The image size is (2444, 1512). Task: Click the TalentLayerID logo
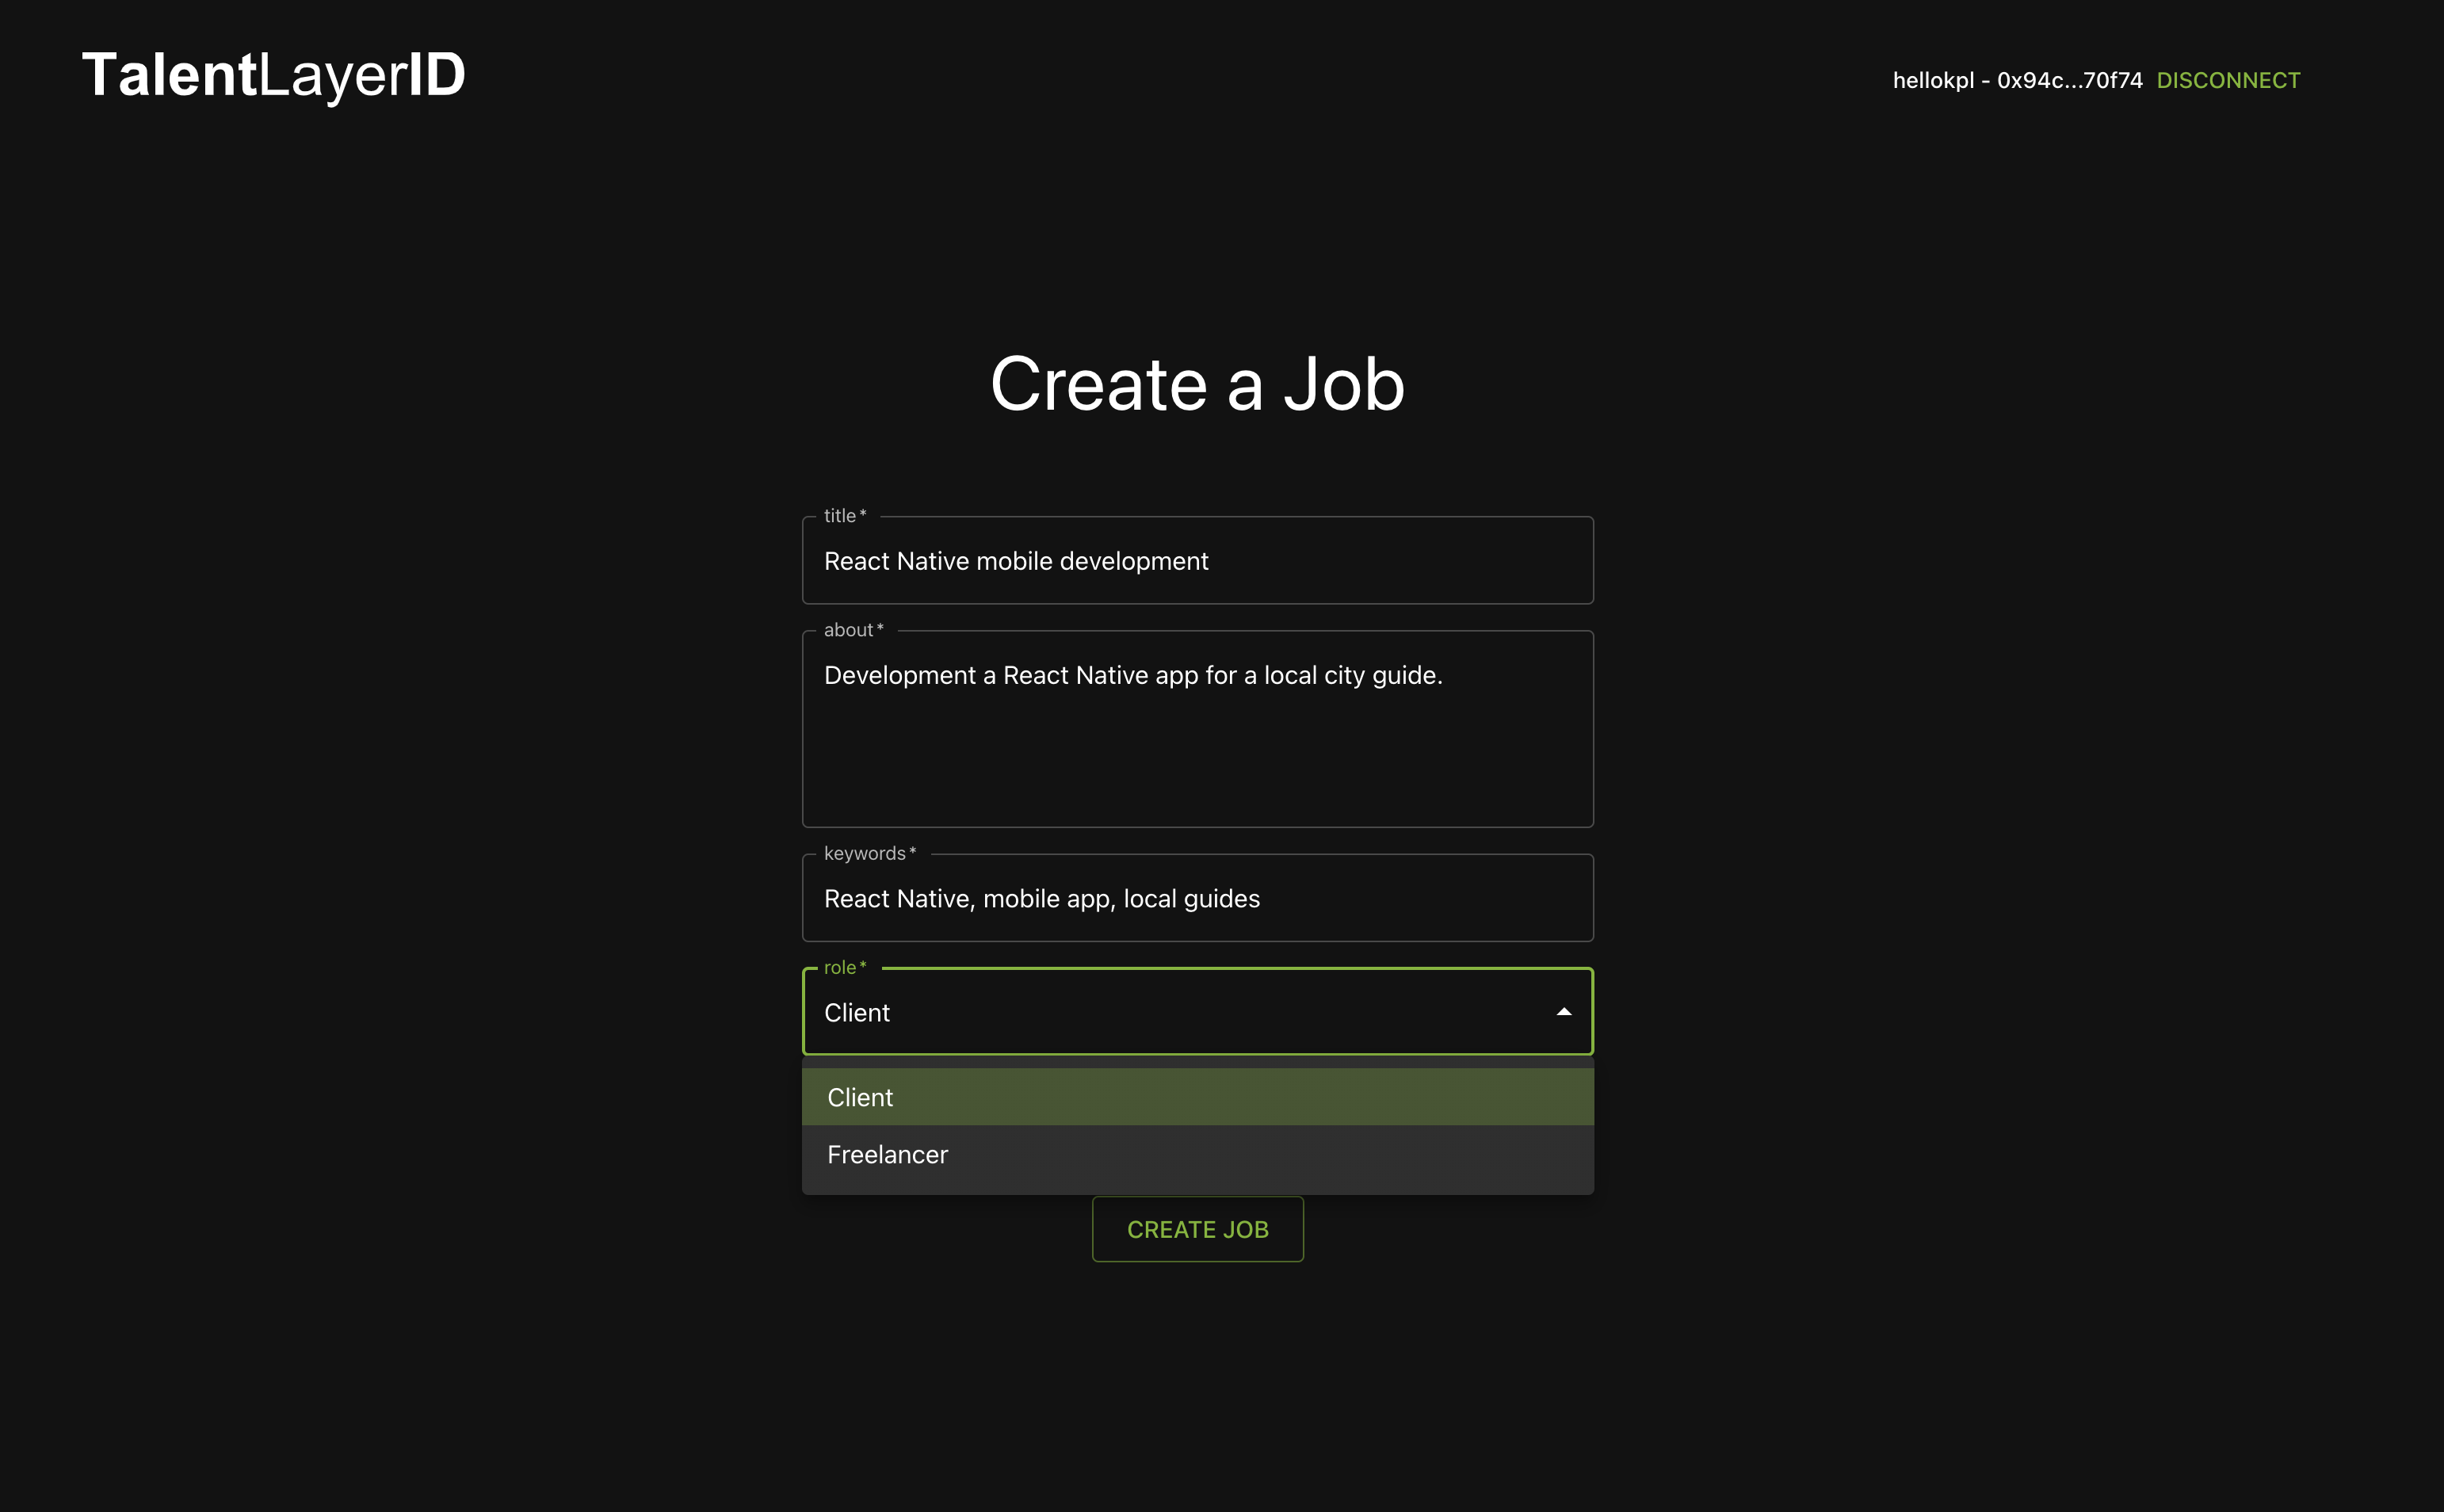[273, 75]
